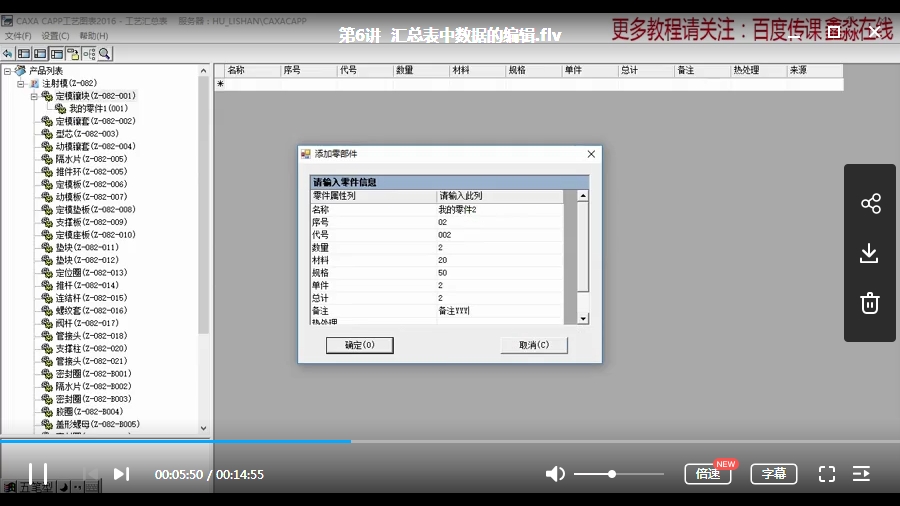Click gear icon beside 推杆(Z-082-014)
Viewport: 900px width, 506px height.
tap(47, 285)
